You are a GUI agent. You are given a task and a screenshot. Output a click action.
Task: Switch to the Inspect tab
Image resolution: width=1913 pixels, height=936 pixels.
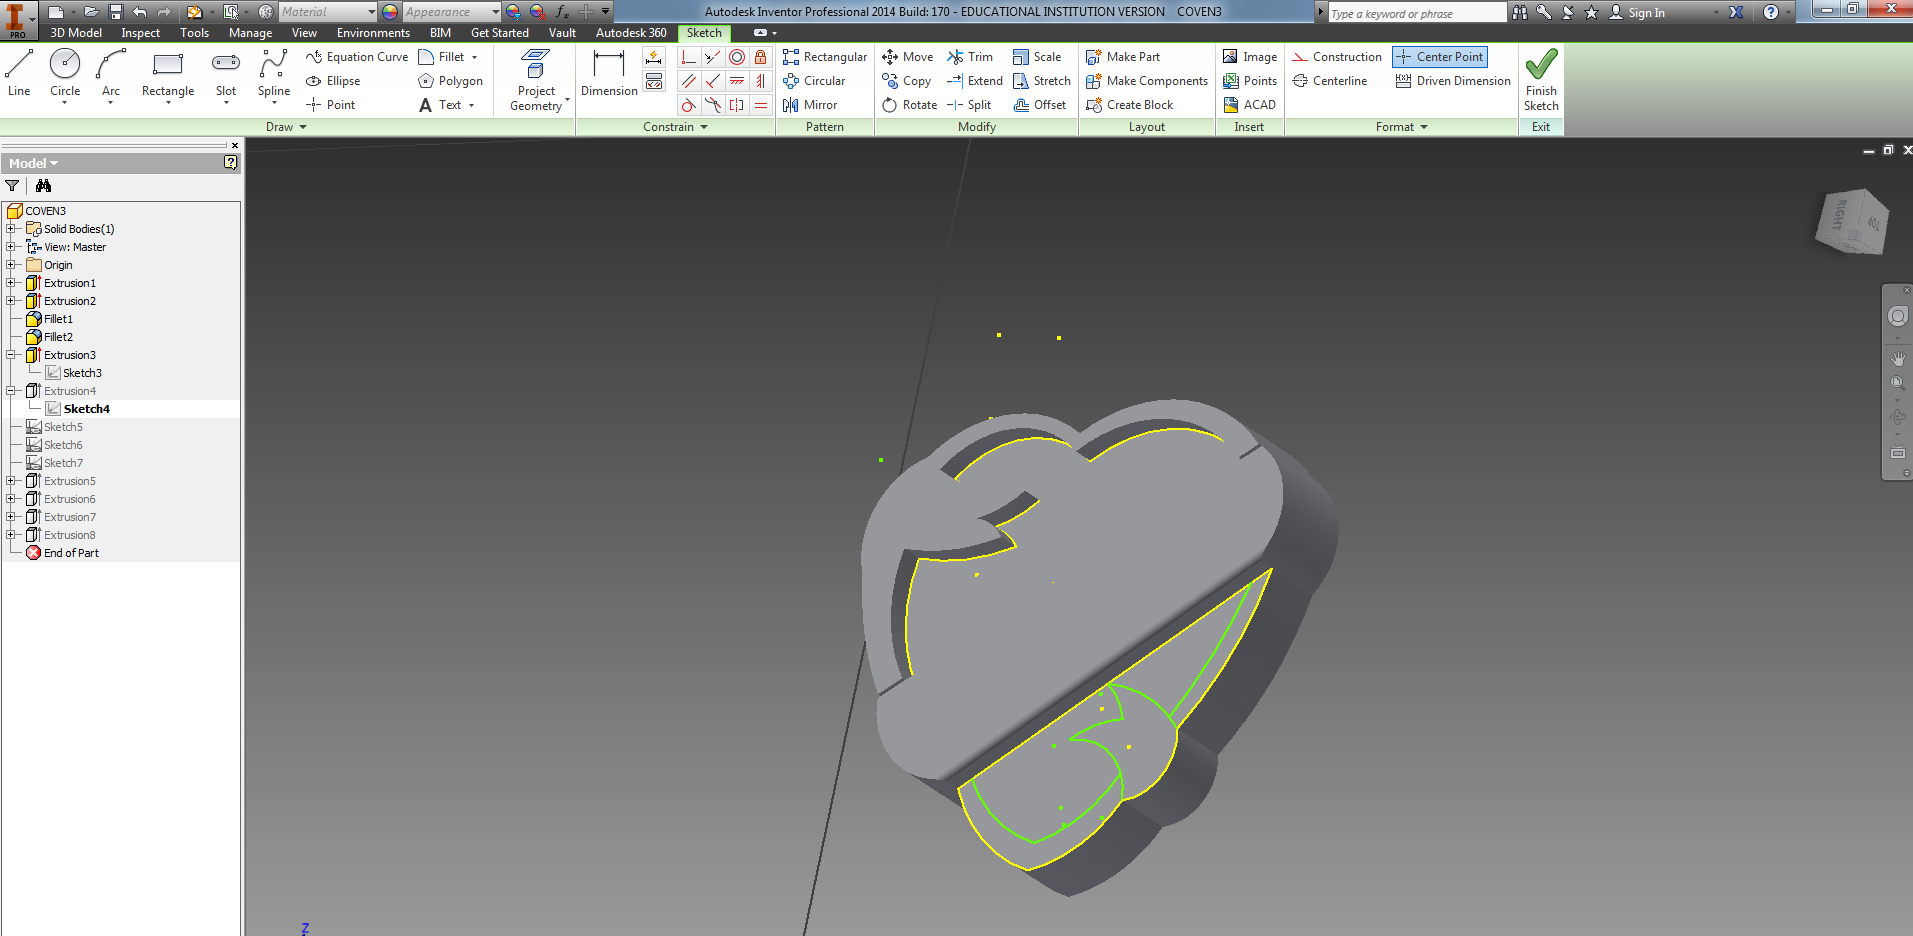[x=140, y=33]
